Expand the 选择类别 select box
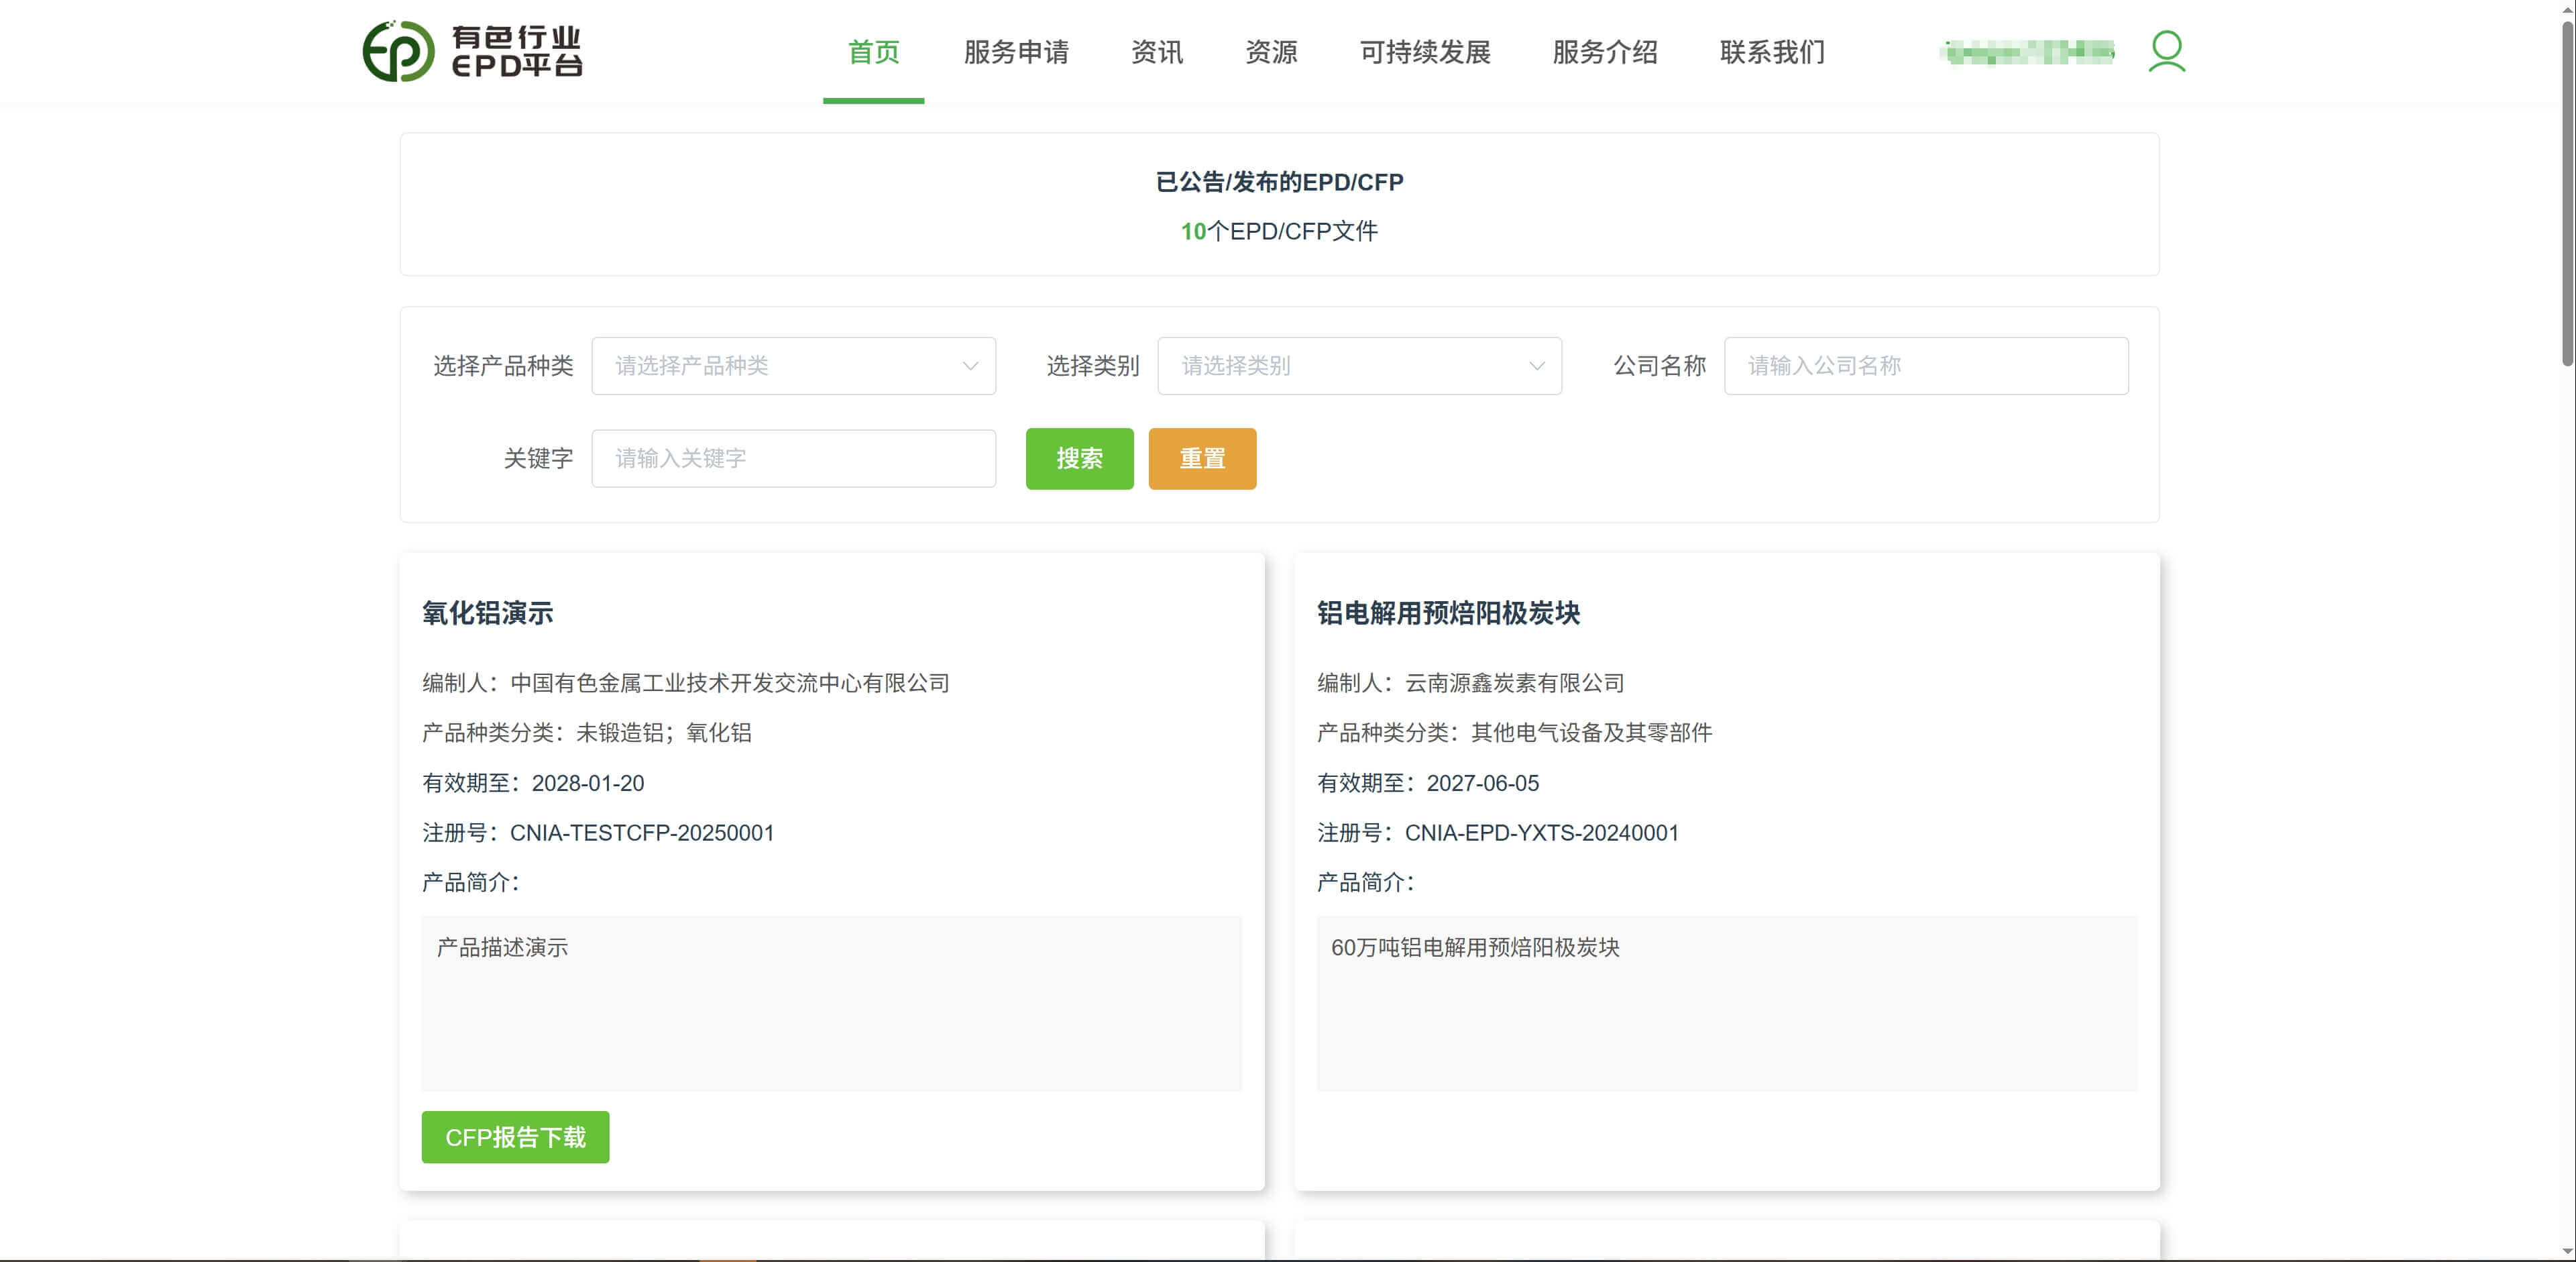 point(1358,366)
